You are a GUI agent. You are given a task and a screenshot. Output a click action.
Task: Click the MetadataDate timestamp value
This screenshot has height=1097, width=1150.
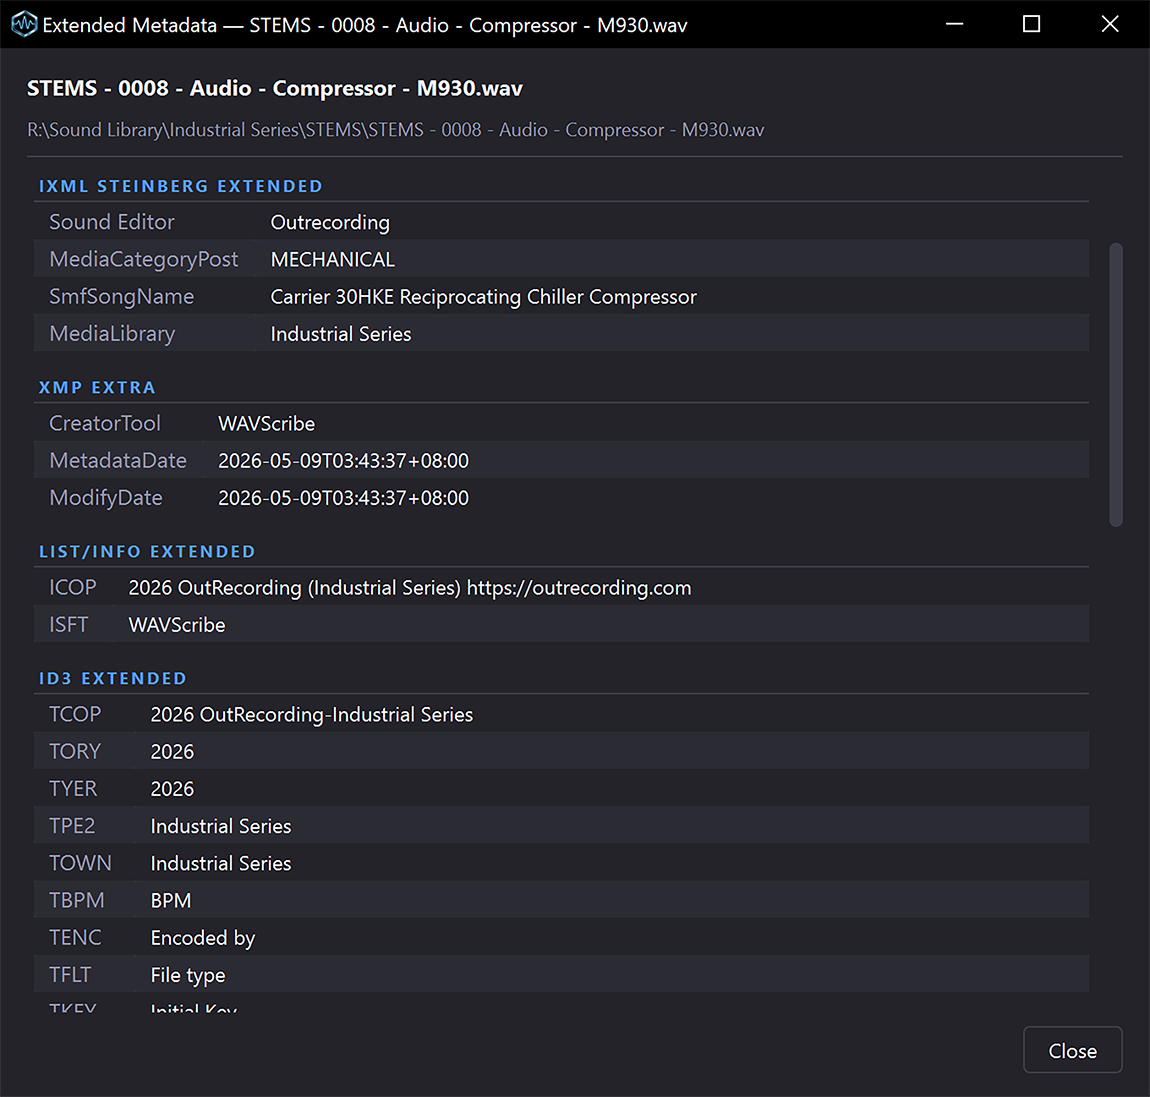343,461
